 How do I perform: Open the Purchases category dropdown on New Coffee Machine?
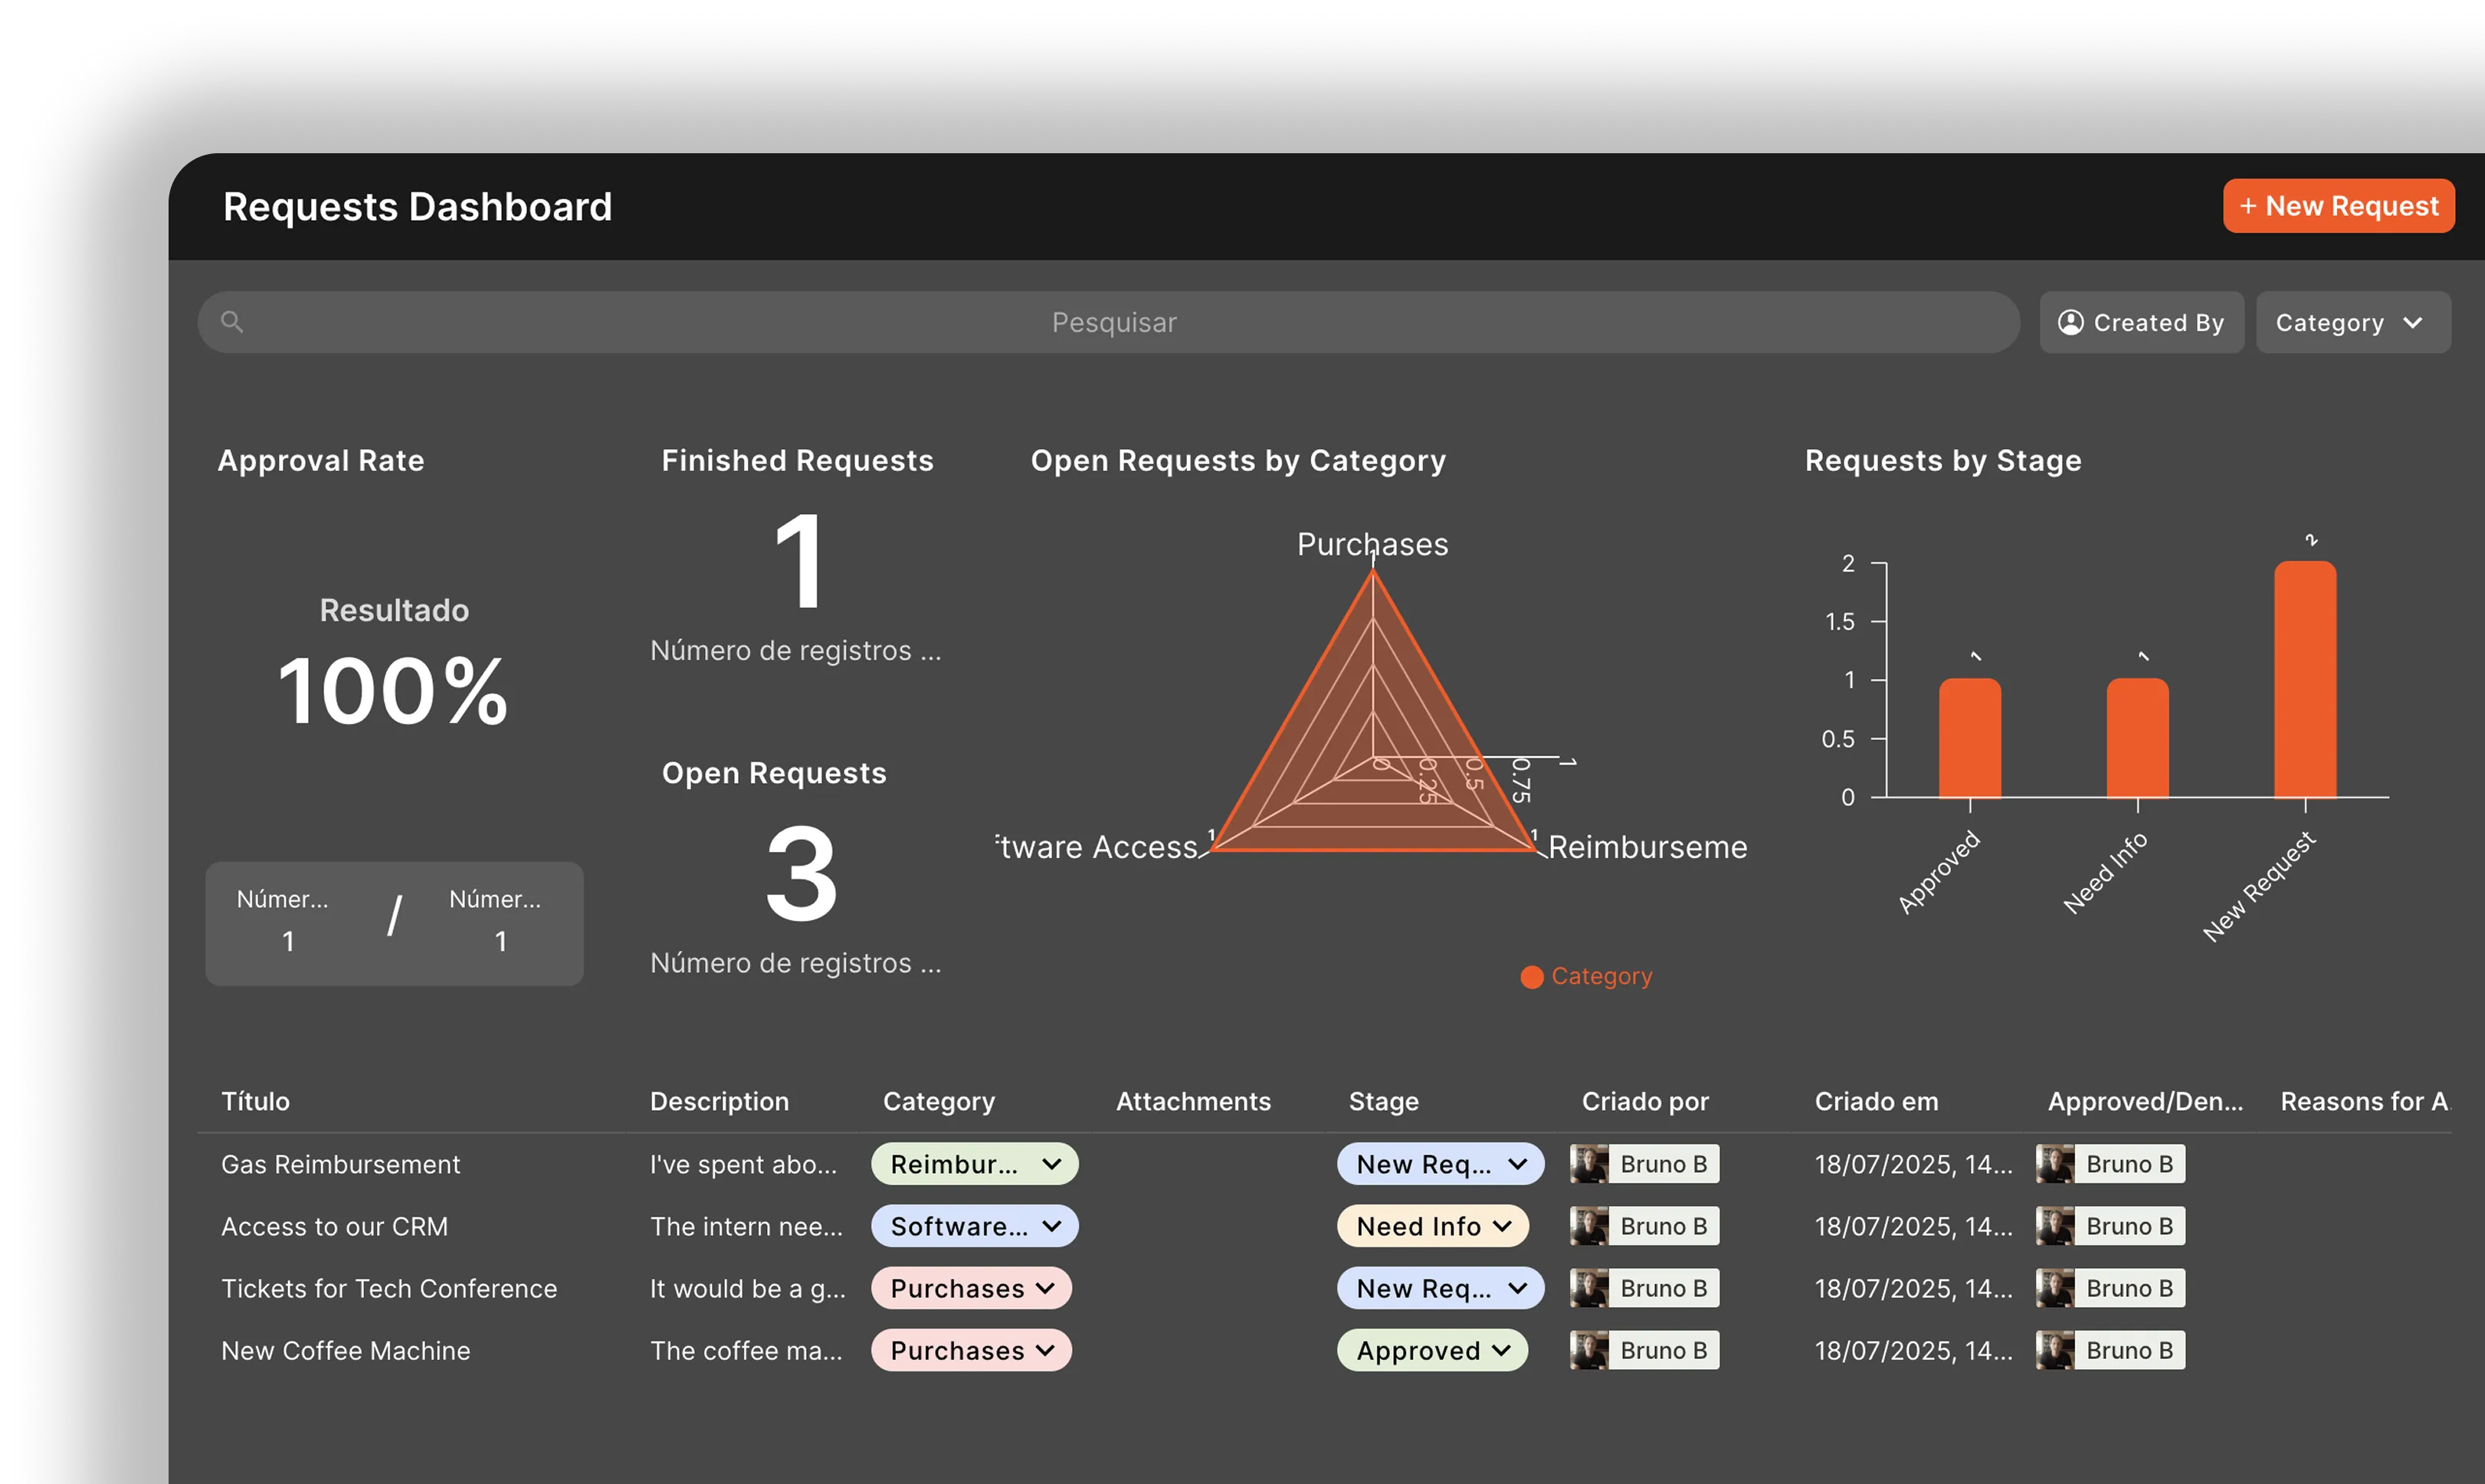pyautogui.click(x=971, y=1350)
